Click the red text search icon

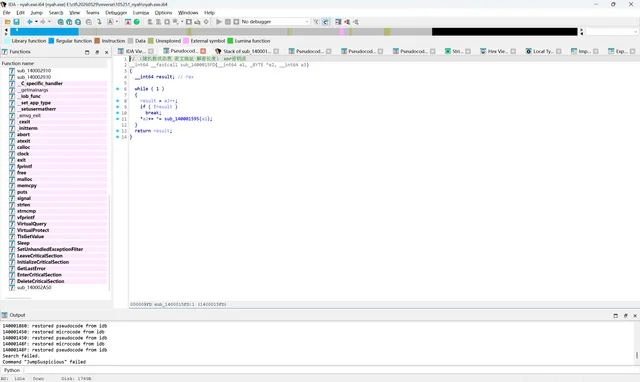(128, 22)
